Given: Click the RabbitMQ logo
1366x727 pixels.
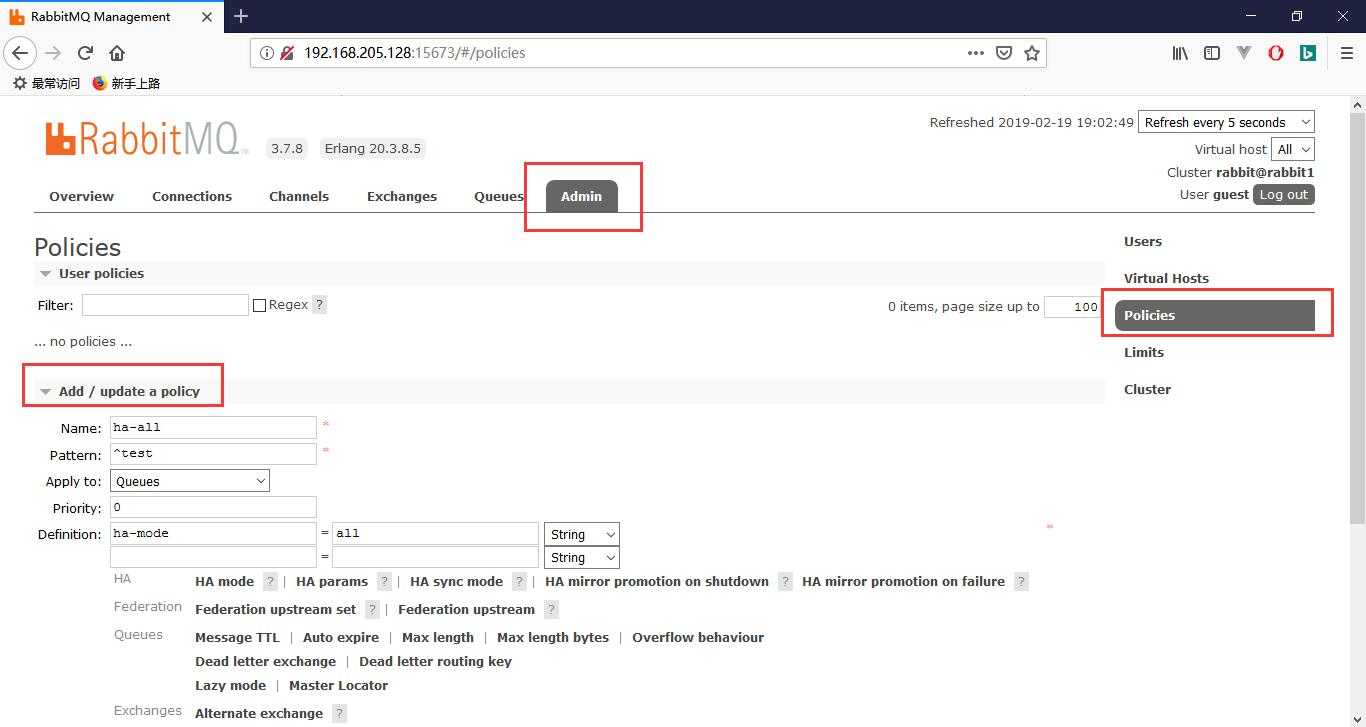Looking at the screenshot, I should pyautogui.click(x=146, y=139).
